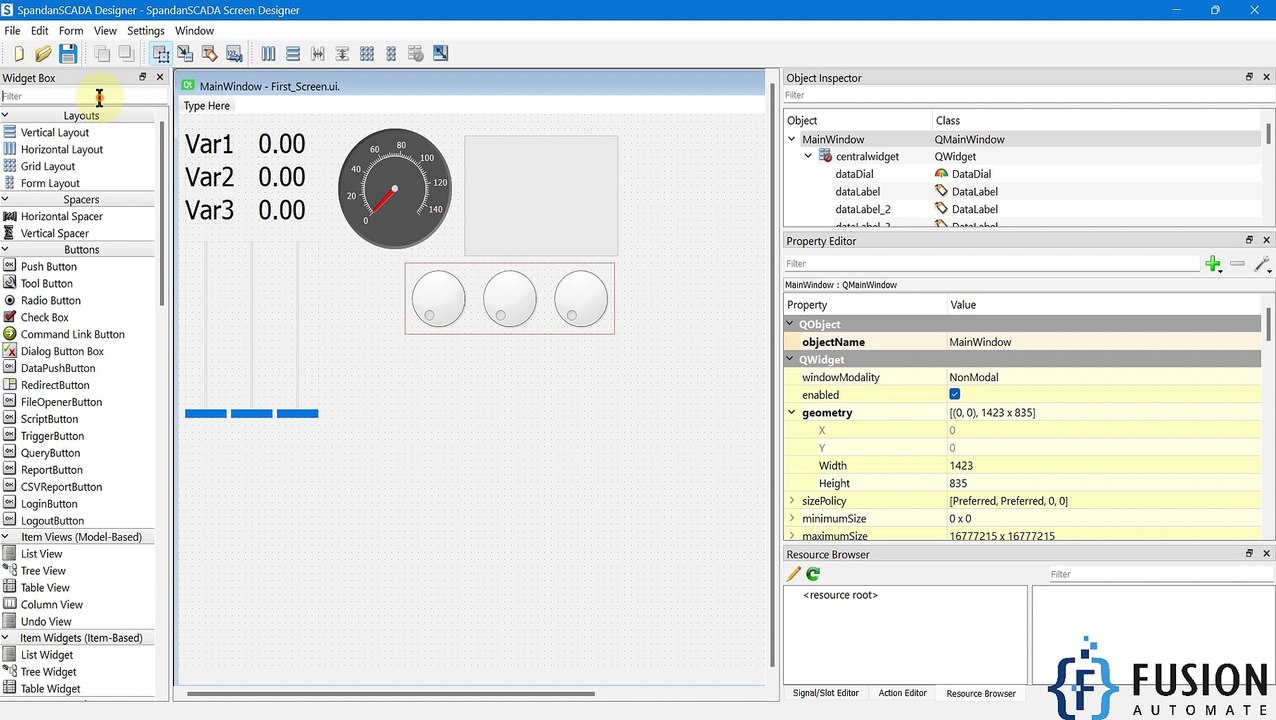Image resolution: width=1276 pixels, height=720 pixels.
Task: Switch to the Action Editor tab
Action: coord(902,693)
